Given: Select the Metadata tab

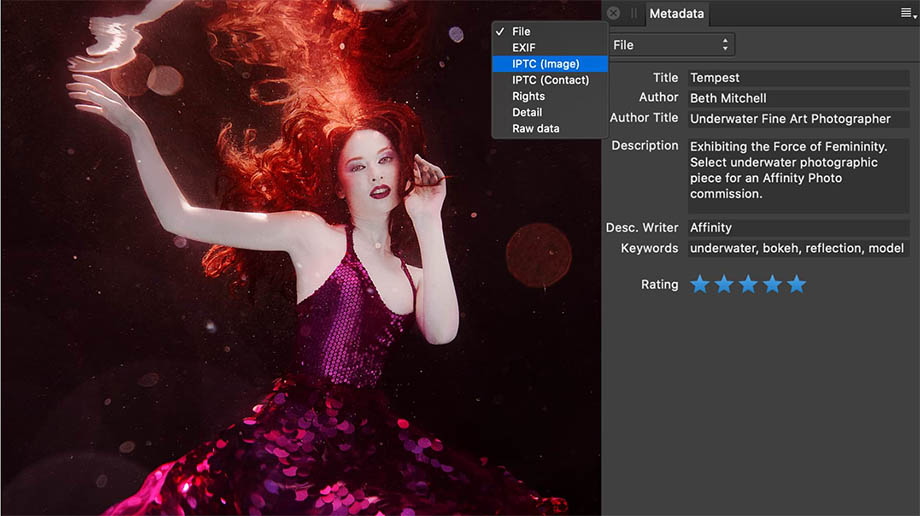Looking at the screenshot, I should pyautogui.click(x=678, y=14).
